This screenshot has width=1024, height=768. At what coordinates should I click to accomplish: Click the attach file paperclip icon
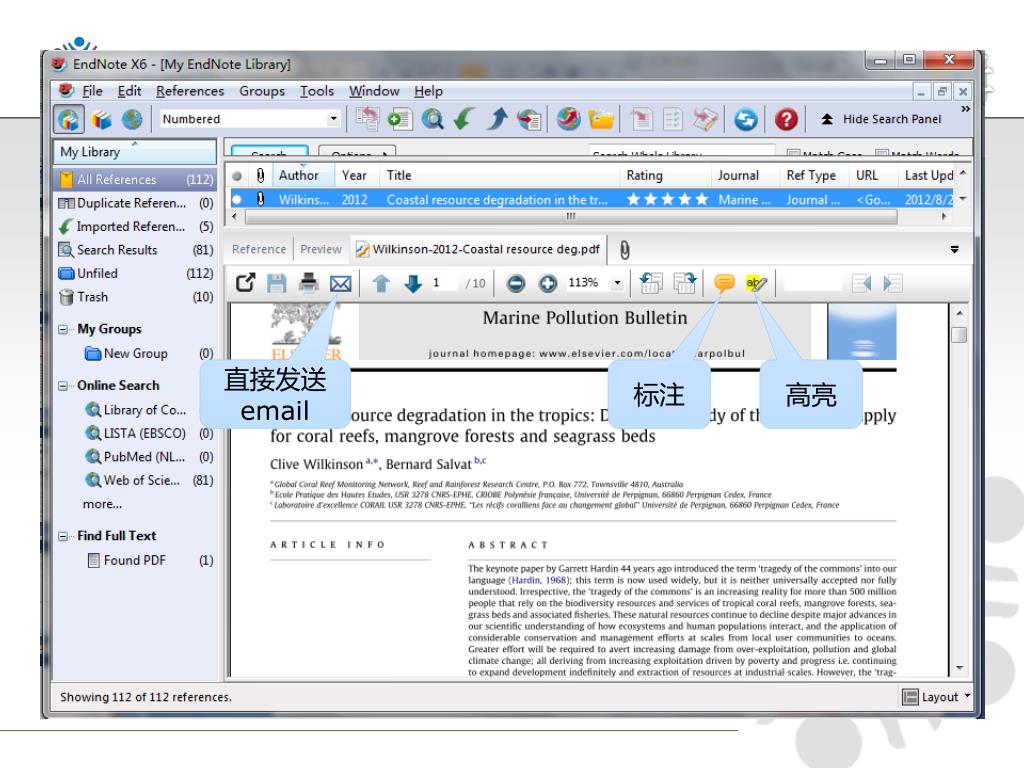coord(624,250)
